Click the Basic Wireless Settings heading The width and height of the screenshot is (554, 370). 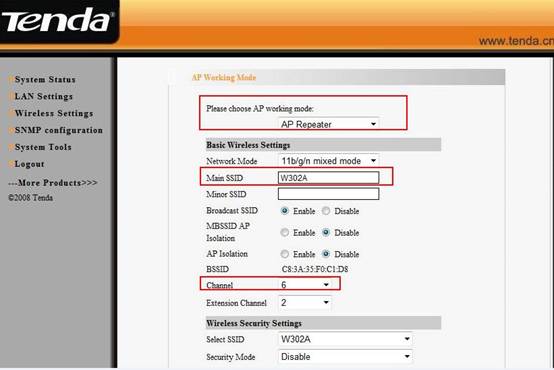coord(248,145)
